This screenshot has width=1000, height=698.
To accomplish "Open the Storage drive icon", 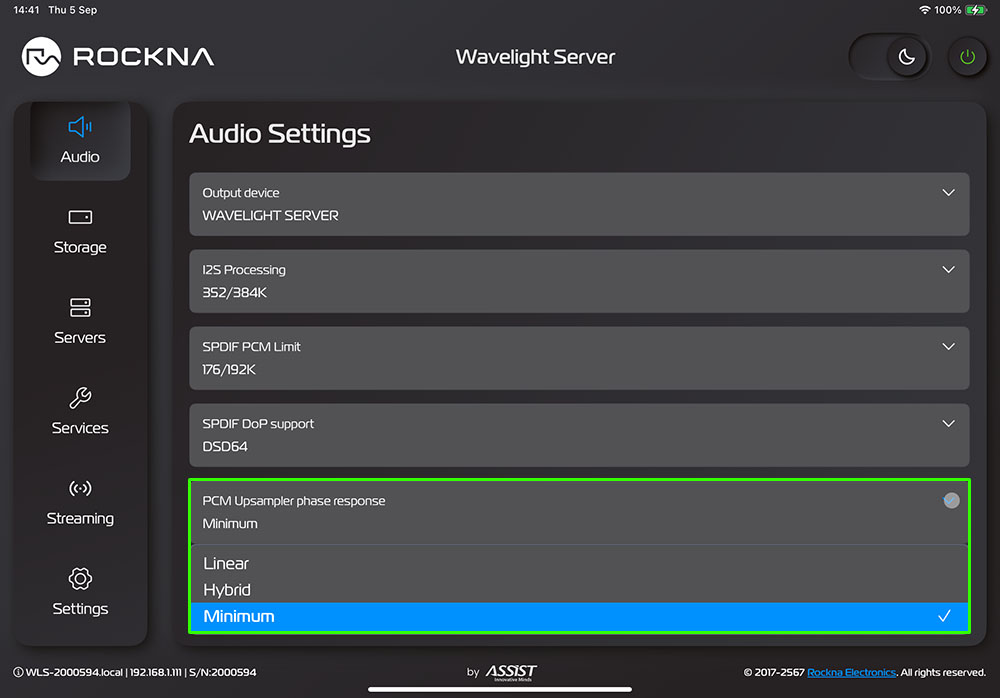I will coord(80,217).
